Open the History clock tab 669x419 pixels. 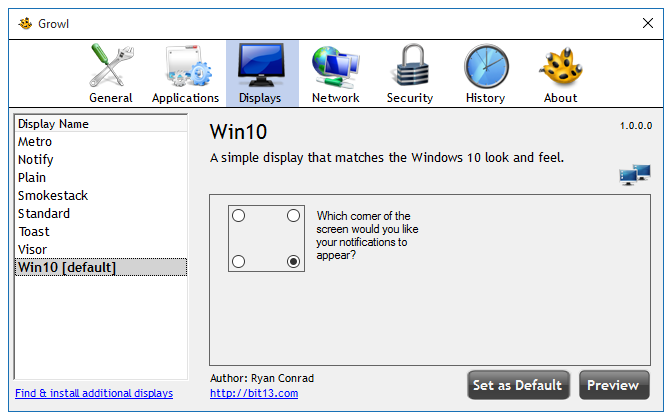coord(486,73)
